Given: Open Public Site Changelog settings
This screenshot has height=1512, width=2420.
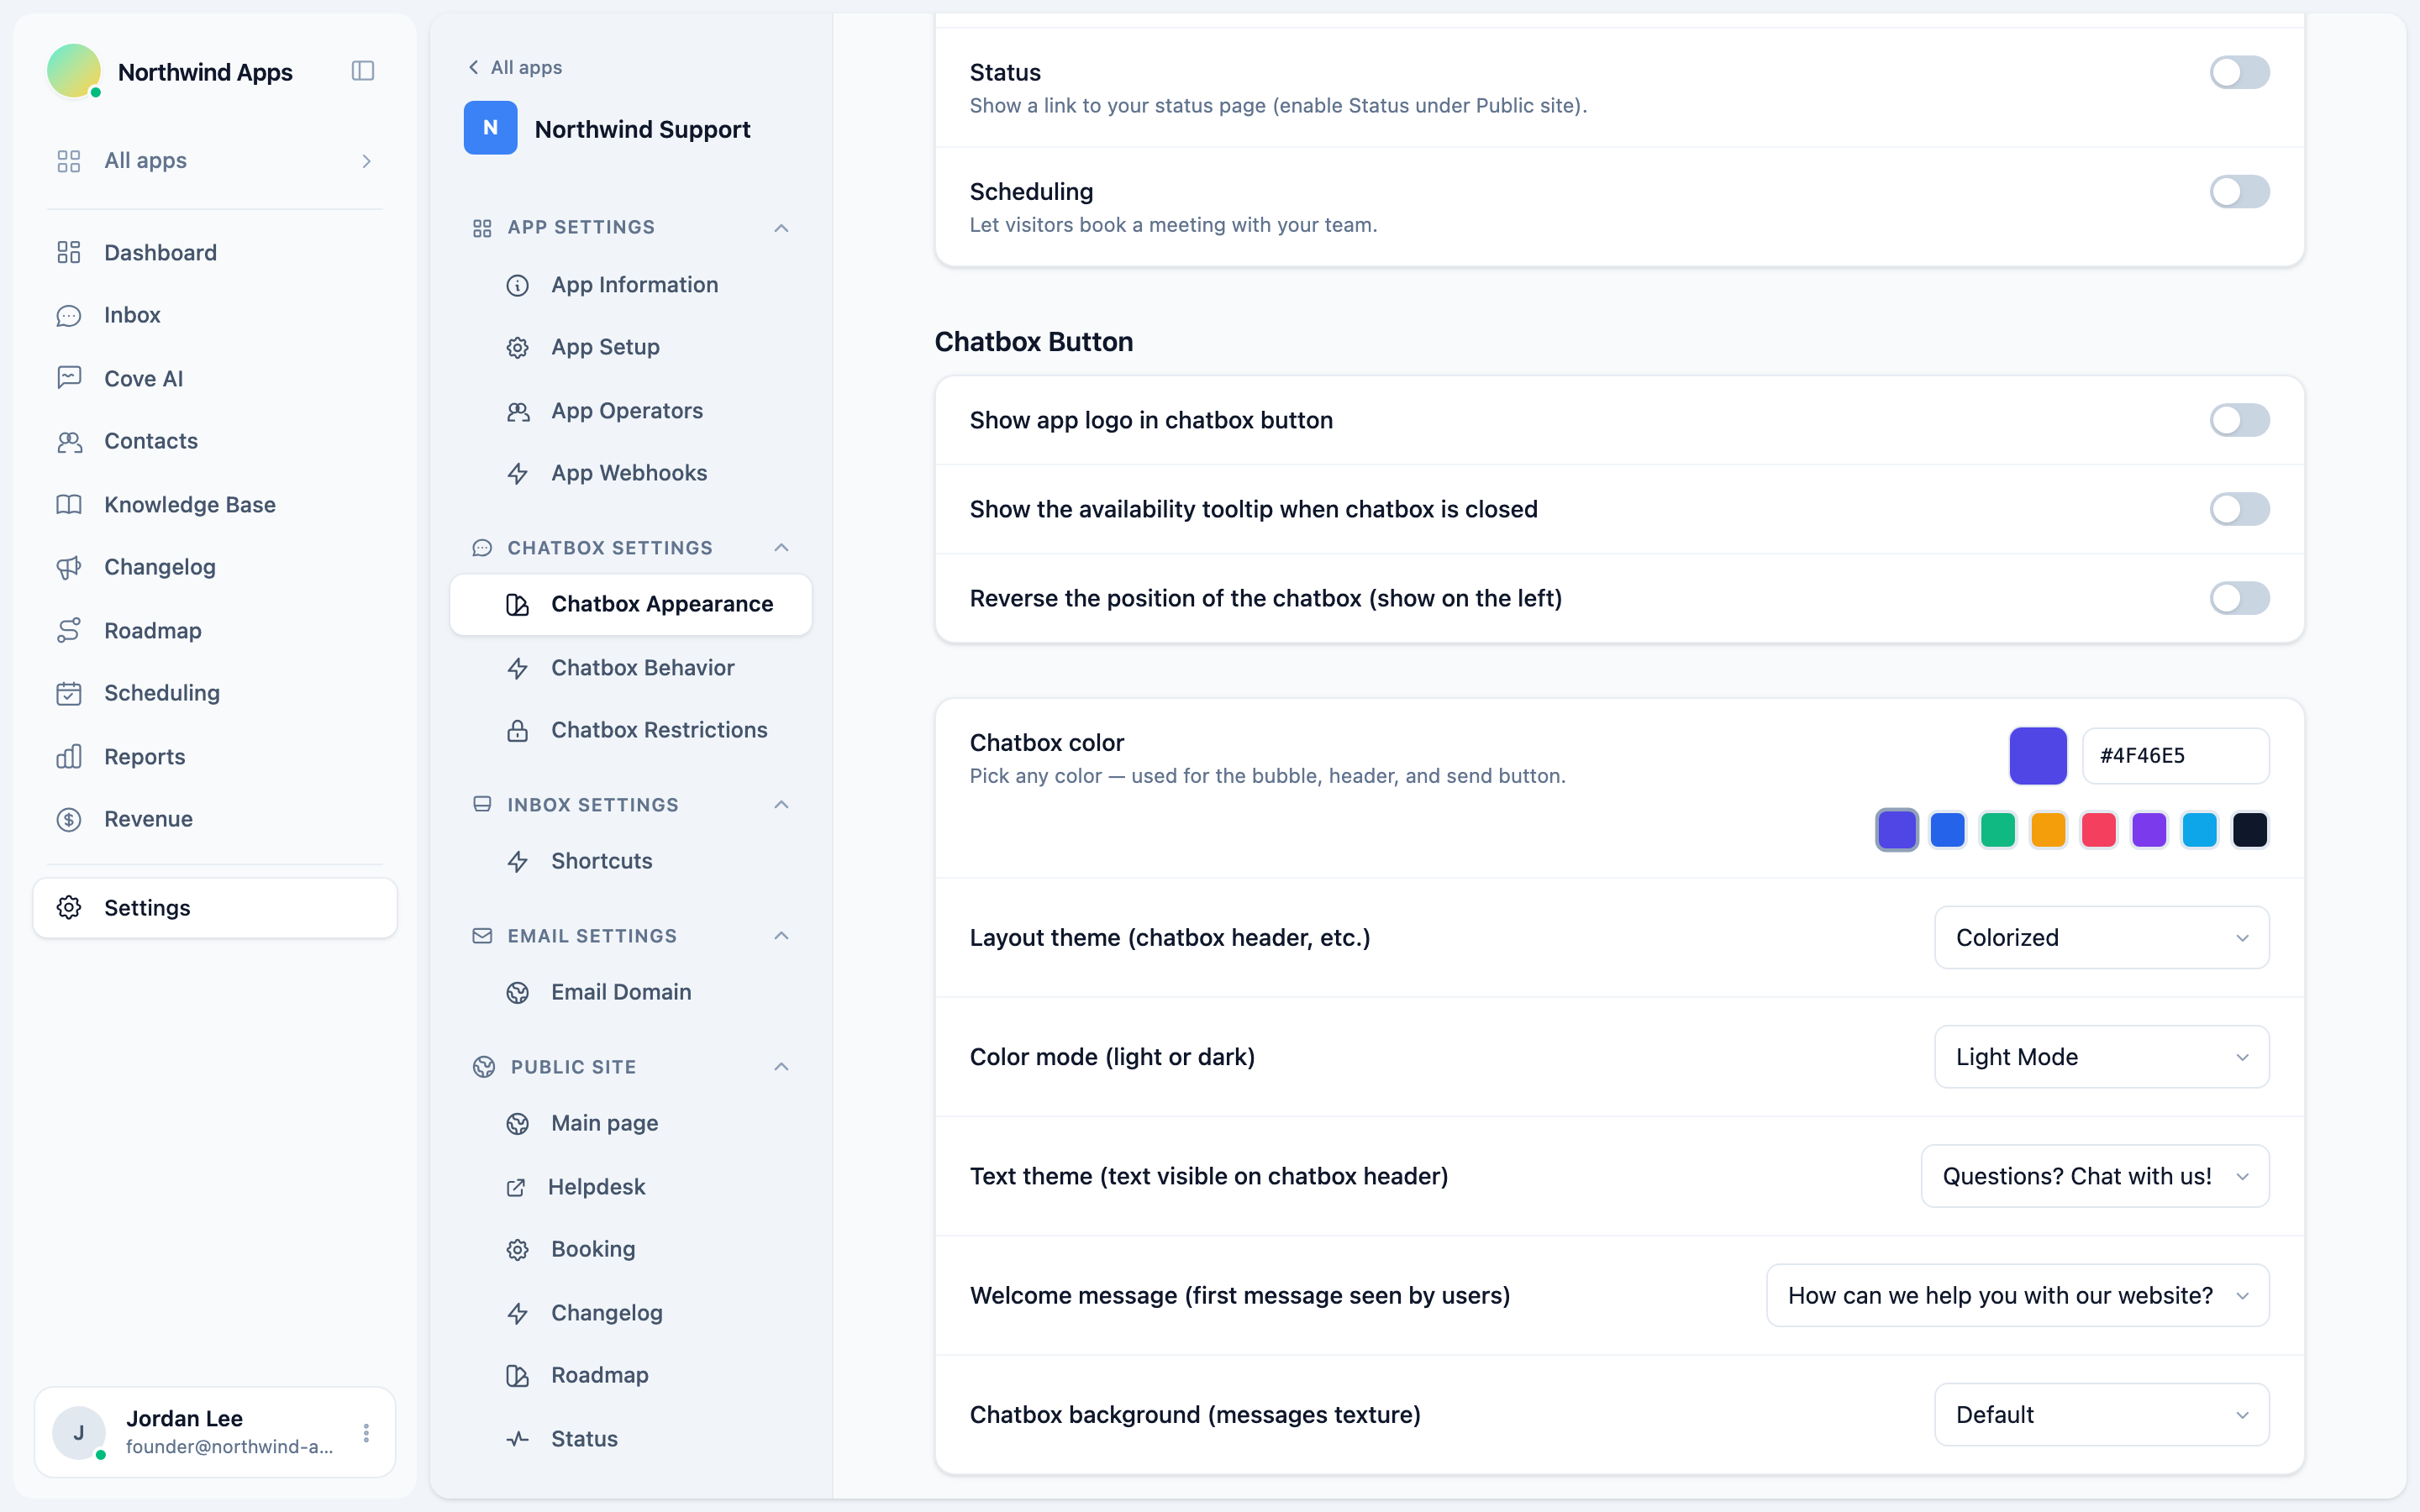Looking at the screenshot, I should 631,1313.
